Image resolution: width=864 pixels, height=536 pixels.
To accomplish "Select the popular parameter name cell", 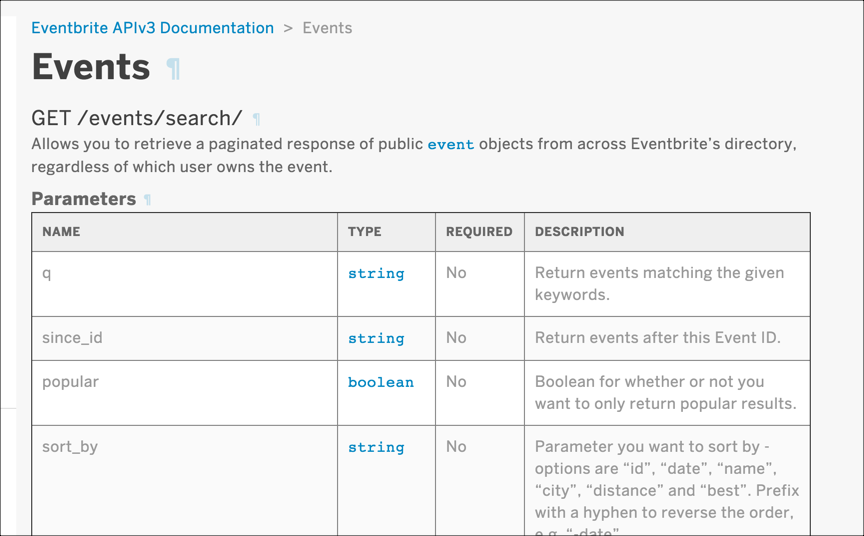I will coord(70,382).
